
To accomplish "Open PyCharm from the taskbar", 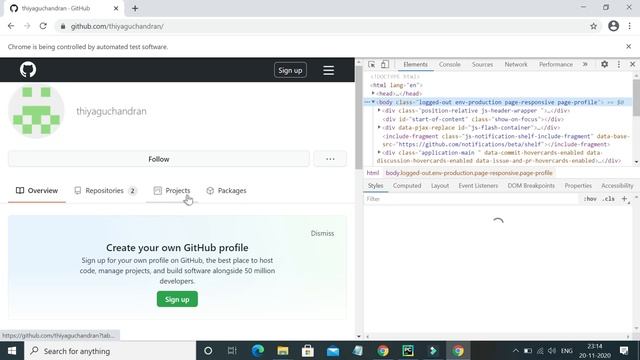I will pos(408,351).
